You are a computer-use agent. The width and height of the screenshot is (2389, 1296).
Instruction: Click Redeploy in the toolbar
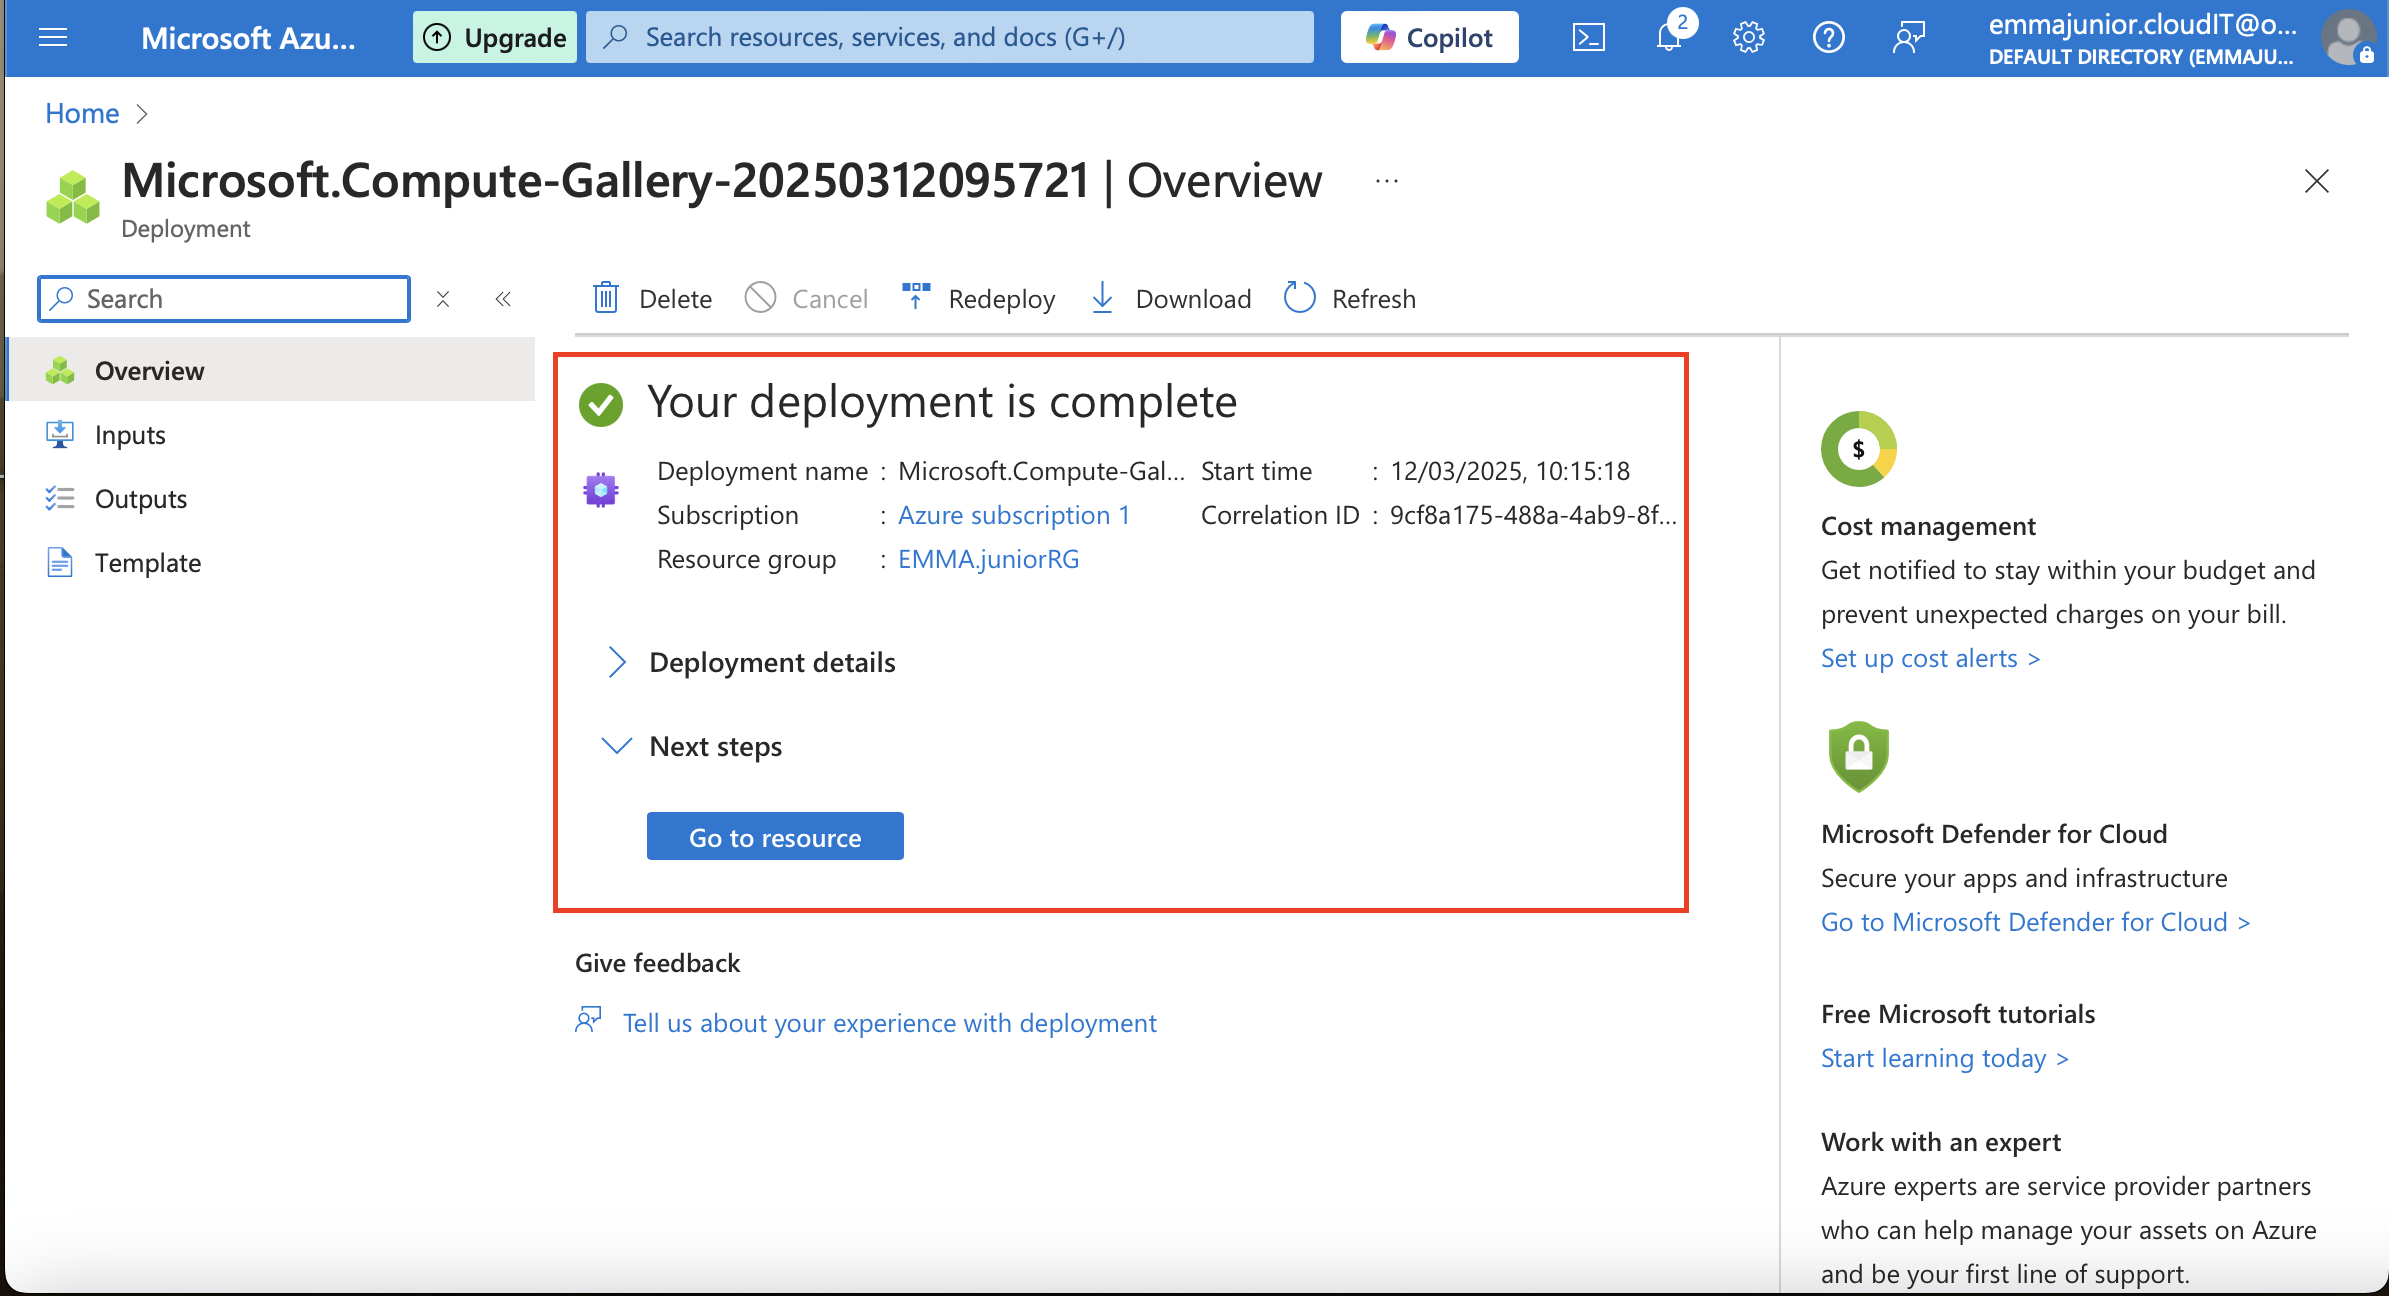coord(978,298)
